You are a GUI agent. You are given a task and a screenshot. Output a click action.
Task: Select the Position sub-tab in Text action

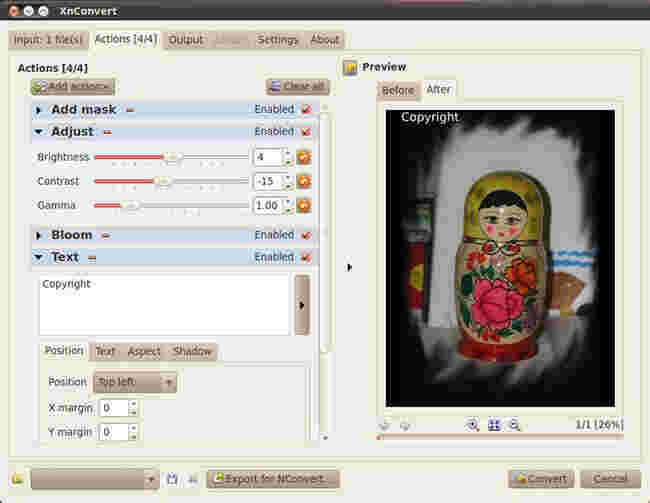(x=64, y=351)
